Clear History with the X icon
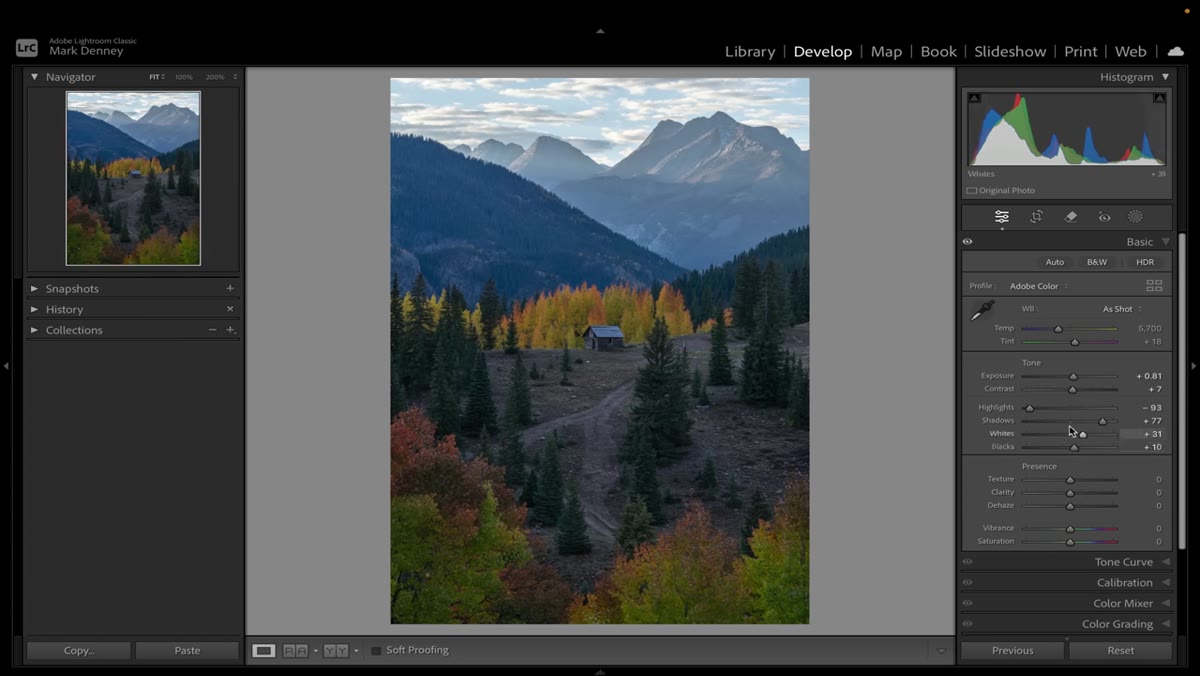Image resolution: width=1200 pixels, height=676 pixels. [x=230, y=309]
